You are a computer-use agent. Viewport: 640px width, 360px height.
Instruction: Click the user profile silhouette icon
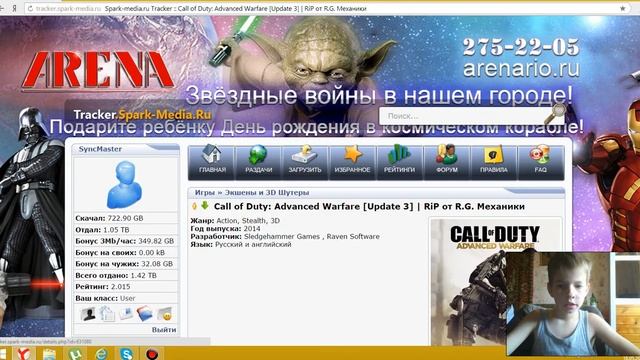point(88,314)
